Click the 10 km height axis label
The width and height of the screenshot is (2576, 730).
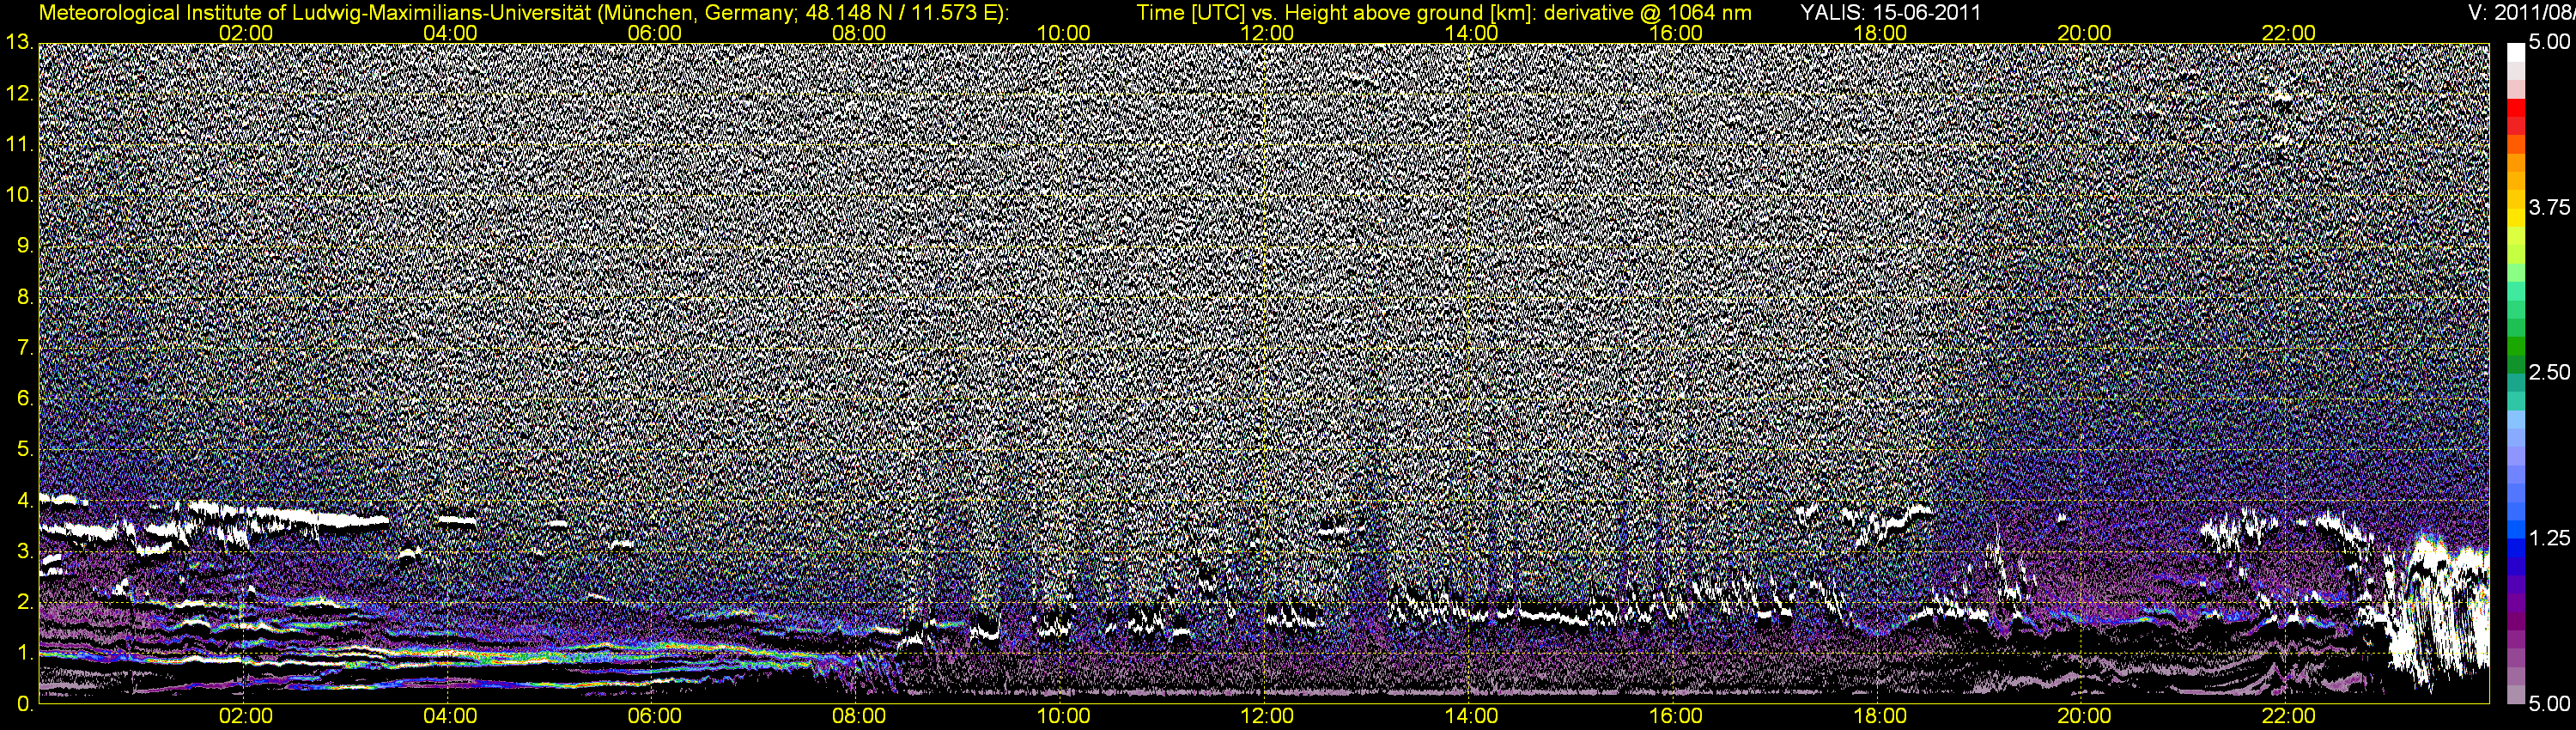tap(19, 195)
